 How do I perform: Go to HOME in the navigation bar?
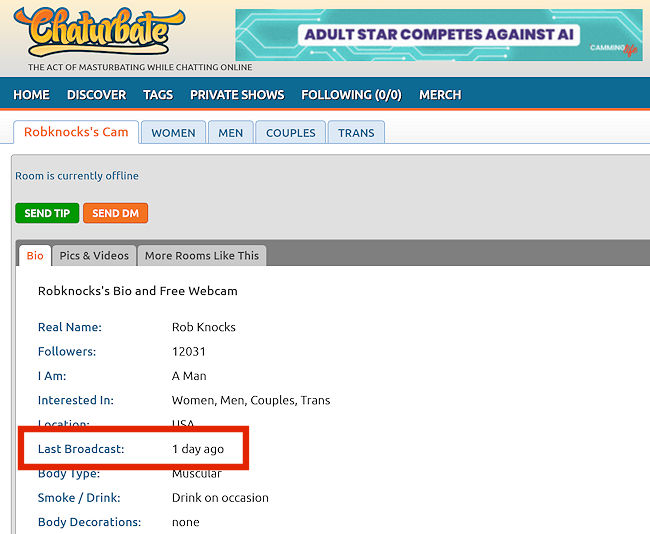coord(32,95)
